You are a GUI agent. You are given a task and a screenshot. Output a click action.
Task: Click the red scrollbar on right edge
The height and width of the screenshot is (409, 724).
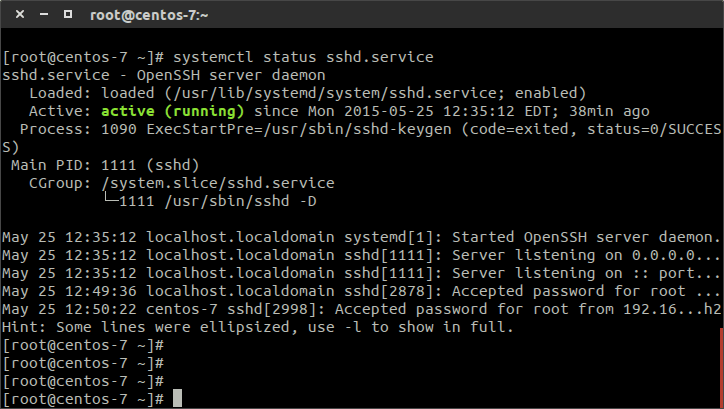coord(722,367)
